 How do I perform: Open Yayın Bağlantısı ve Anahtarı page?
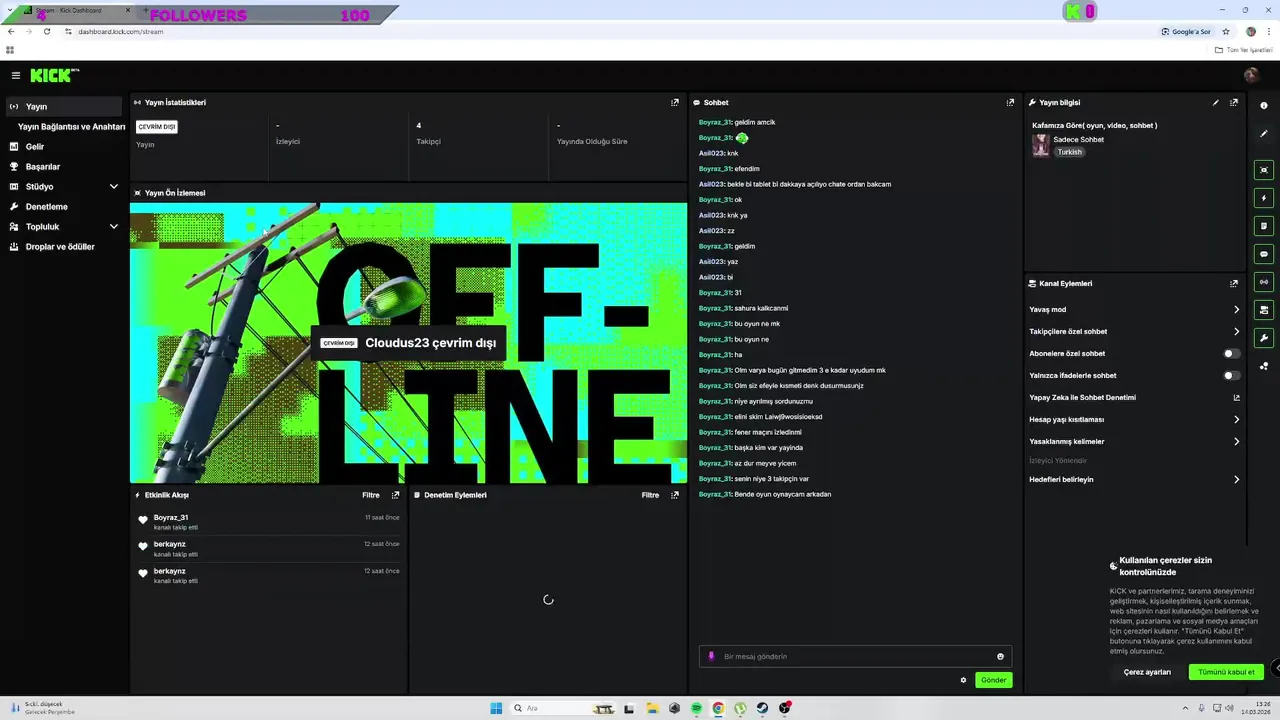pyautogui.click(x=71, y=127)
